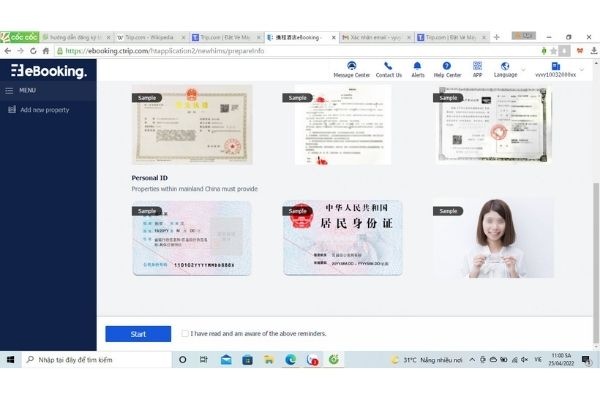Click the Contact Us phone icon
Viewport: 600px width, 400px height.
point(388,66)
